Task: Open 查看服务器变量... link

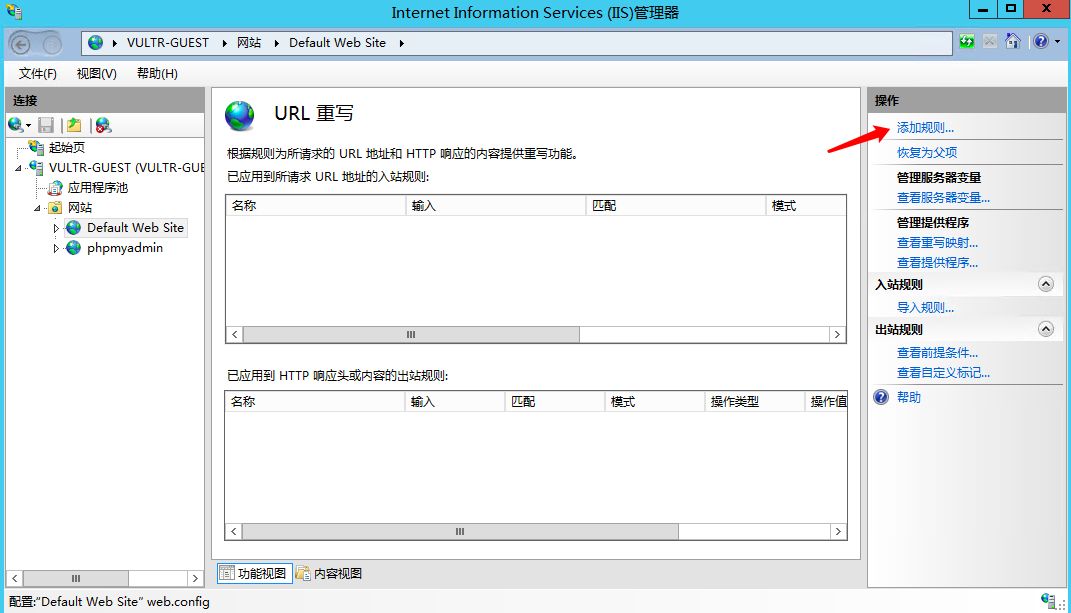Action: click(x=943, y=197)
